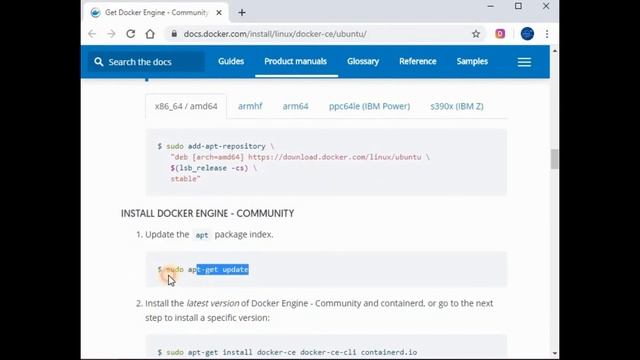Viewport: 640px width, 360px height.
Task: Click the docs.docker.com address bar URL
Action: [x=275, y=34]
